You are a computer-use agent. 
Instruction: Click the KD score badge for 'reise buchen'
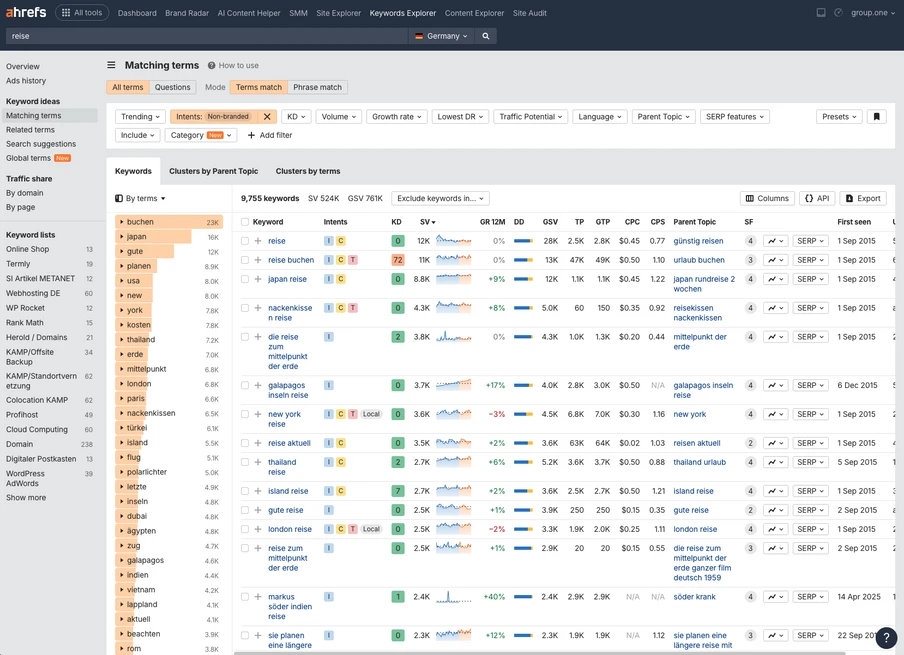click(399, 260)
